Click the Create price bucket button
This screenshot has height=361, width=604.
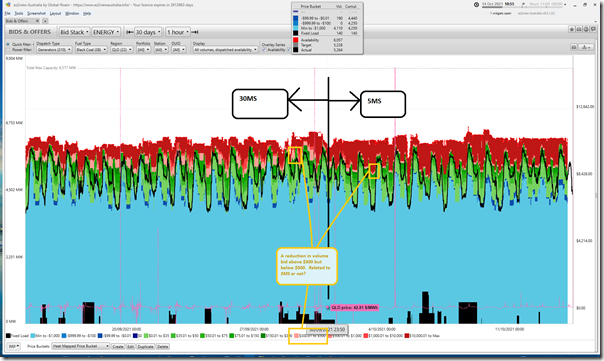click(118, 346)
